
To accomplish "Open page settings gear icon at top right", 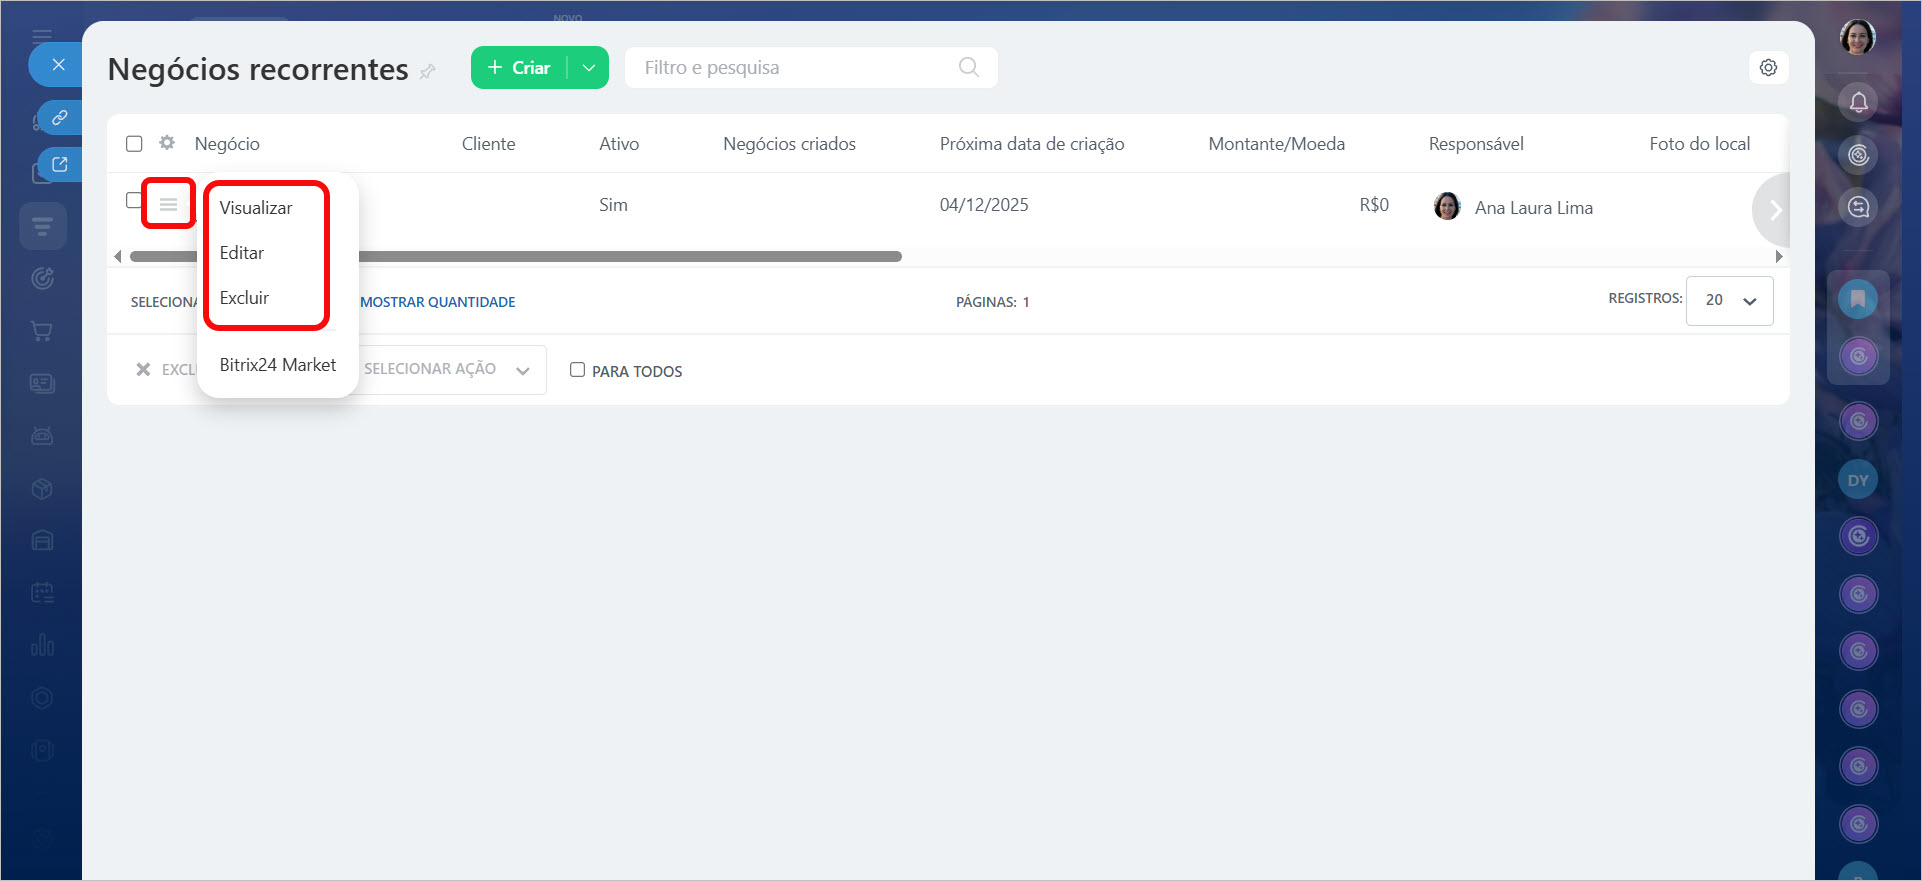I will [x=1768, y=68].
